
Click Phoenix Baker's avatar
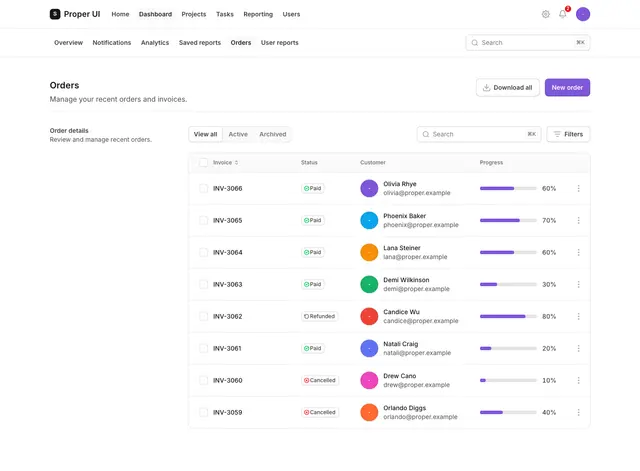pos(369,220)
